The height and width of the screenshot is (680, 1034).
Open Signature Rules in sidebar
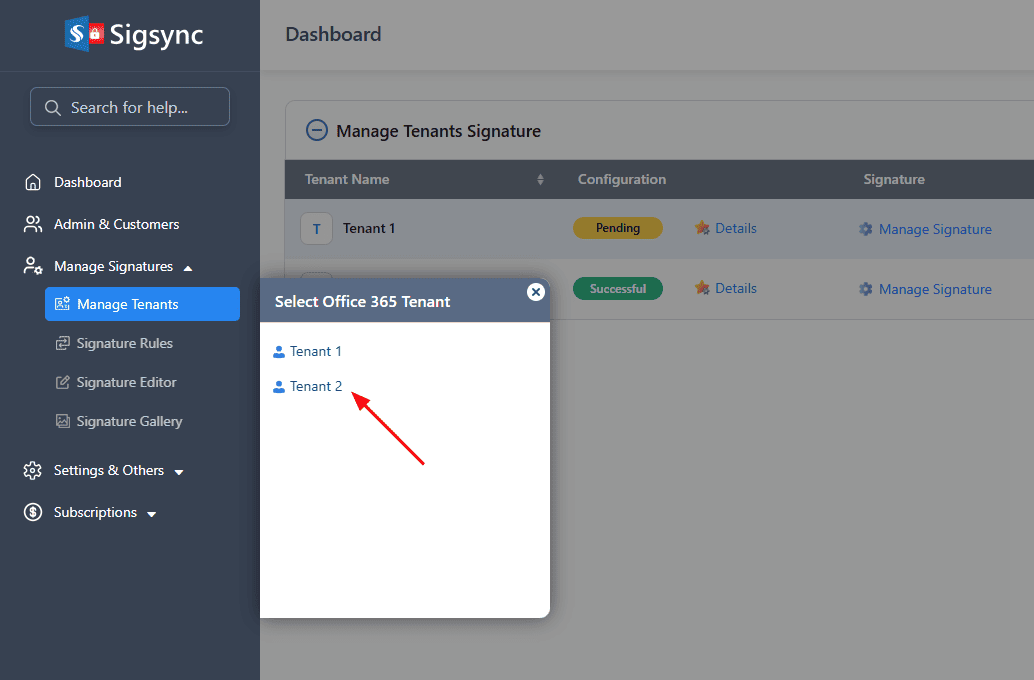[x=124, y=343]
